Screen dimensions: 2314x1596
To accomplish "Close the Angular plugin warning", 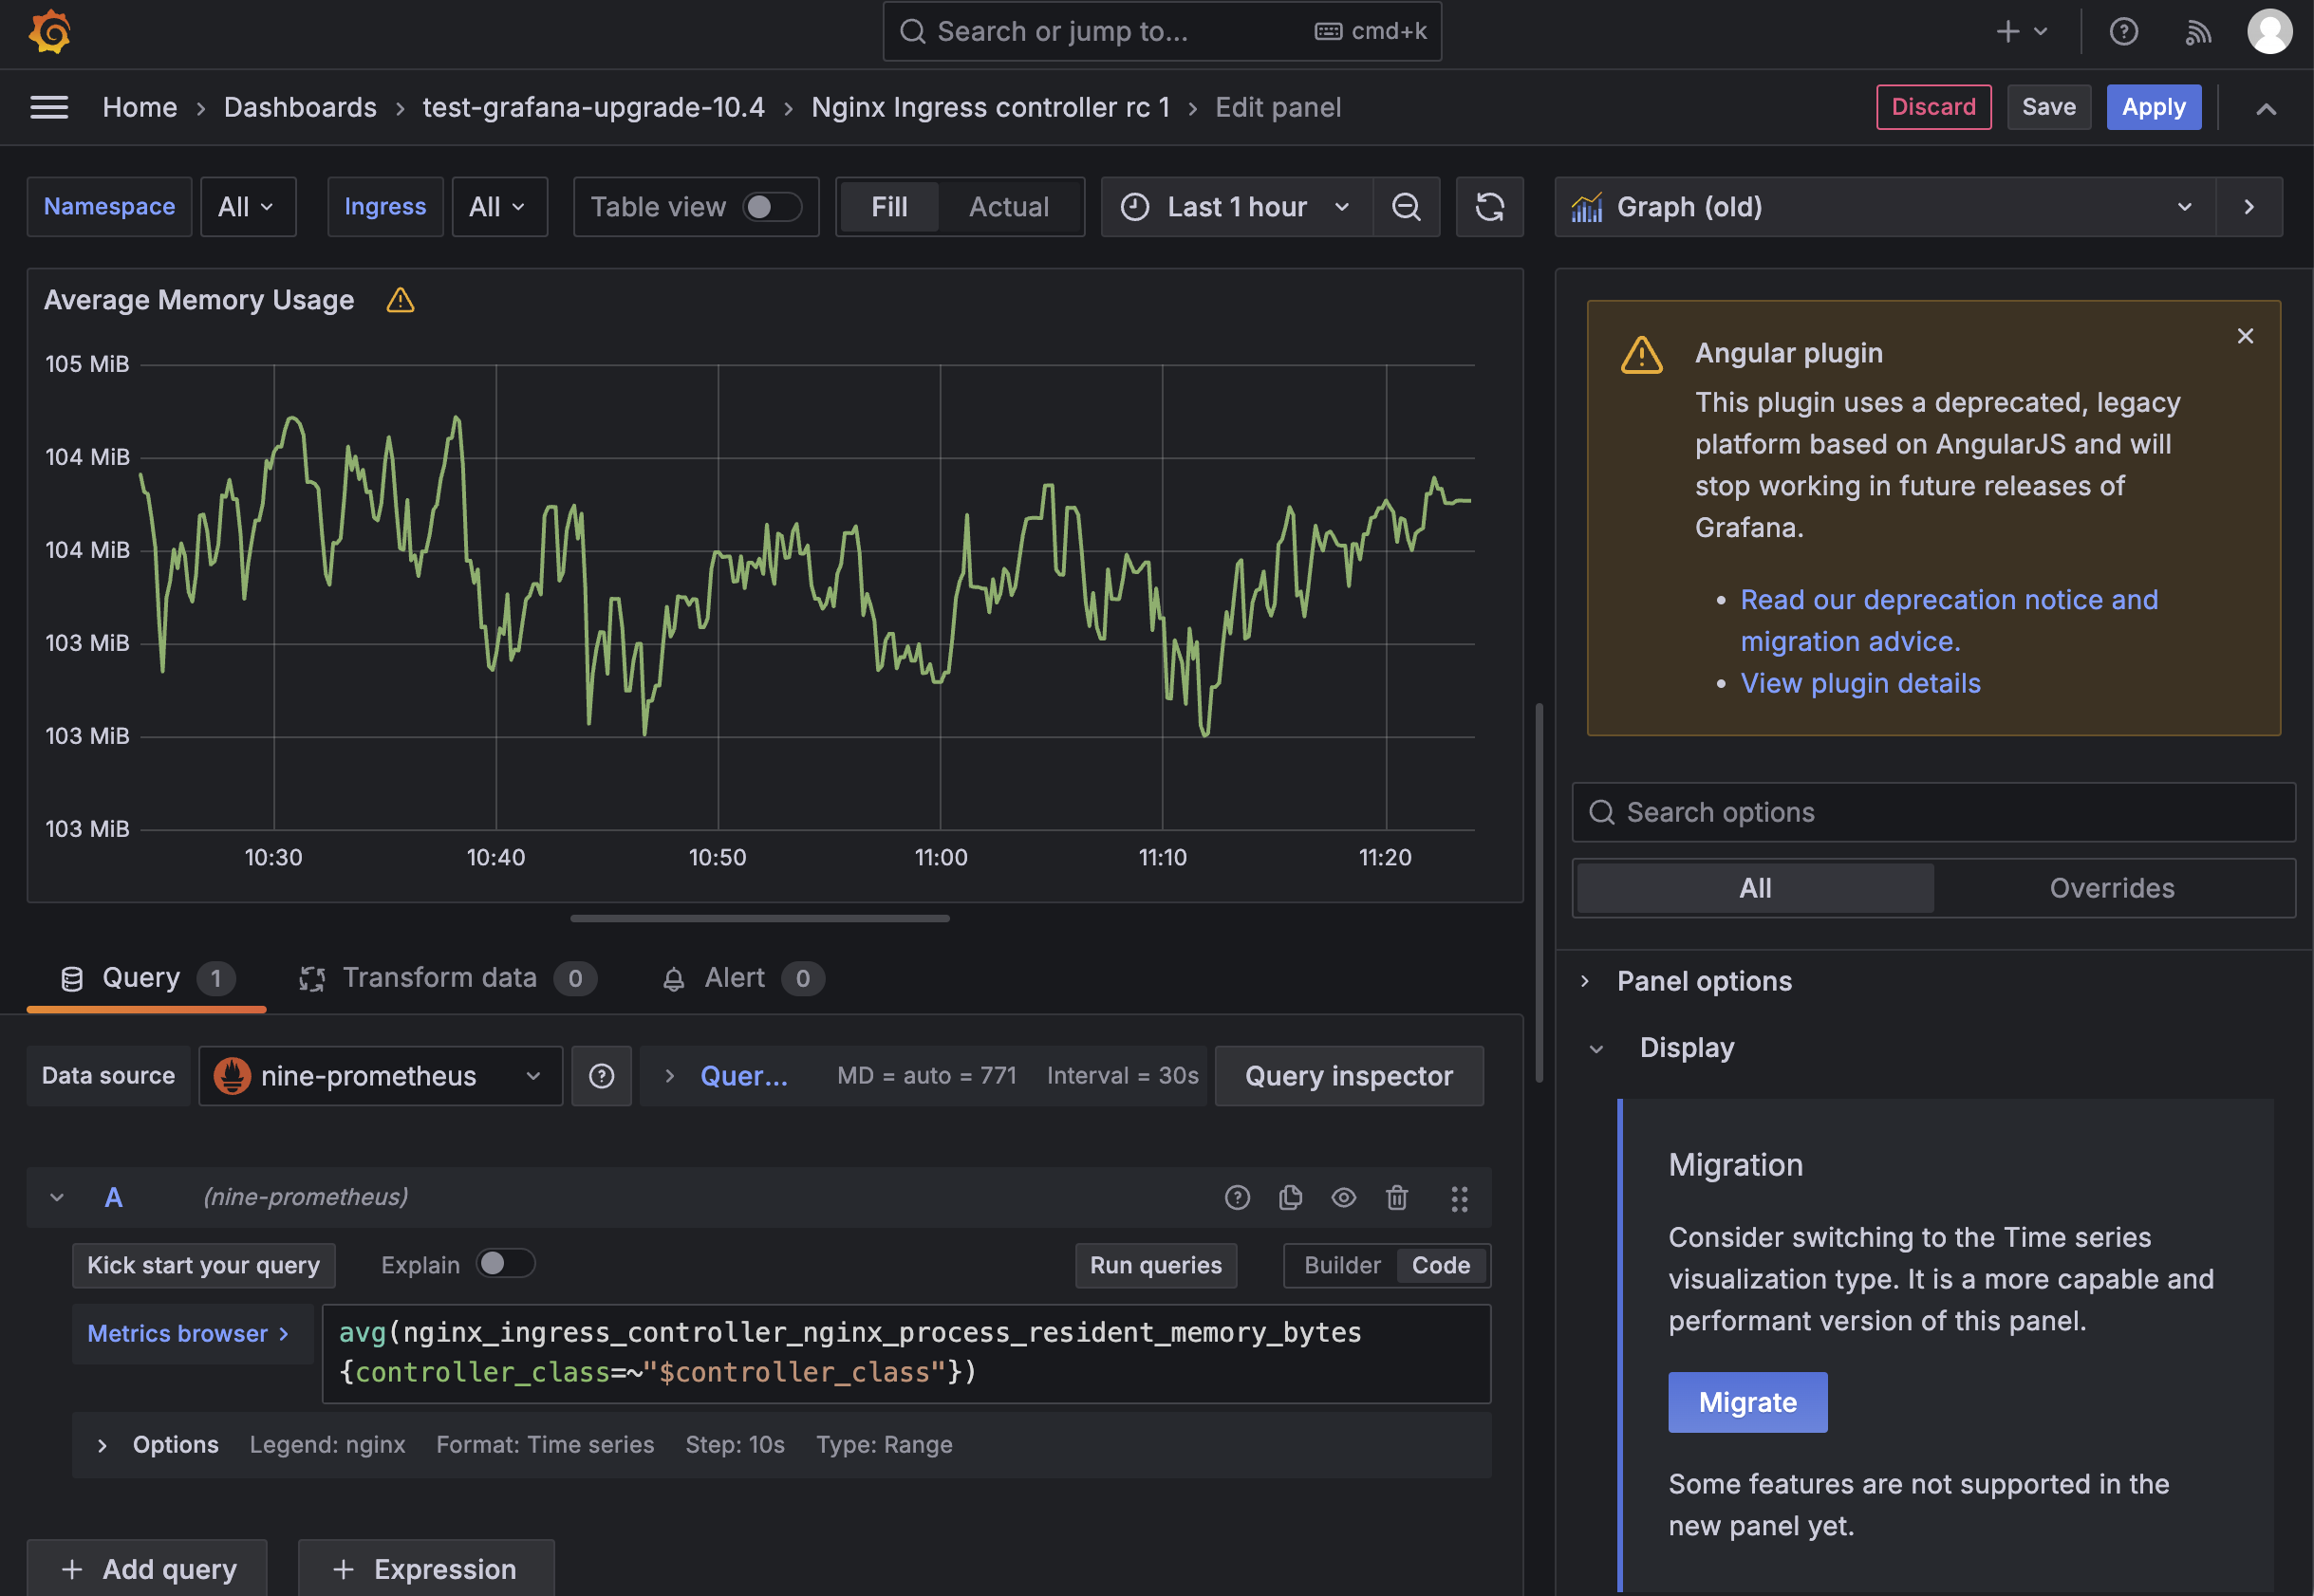I will click(2245, 336).
